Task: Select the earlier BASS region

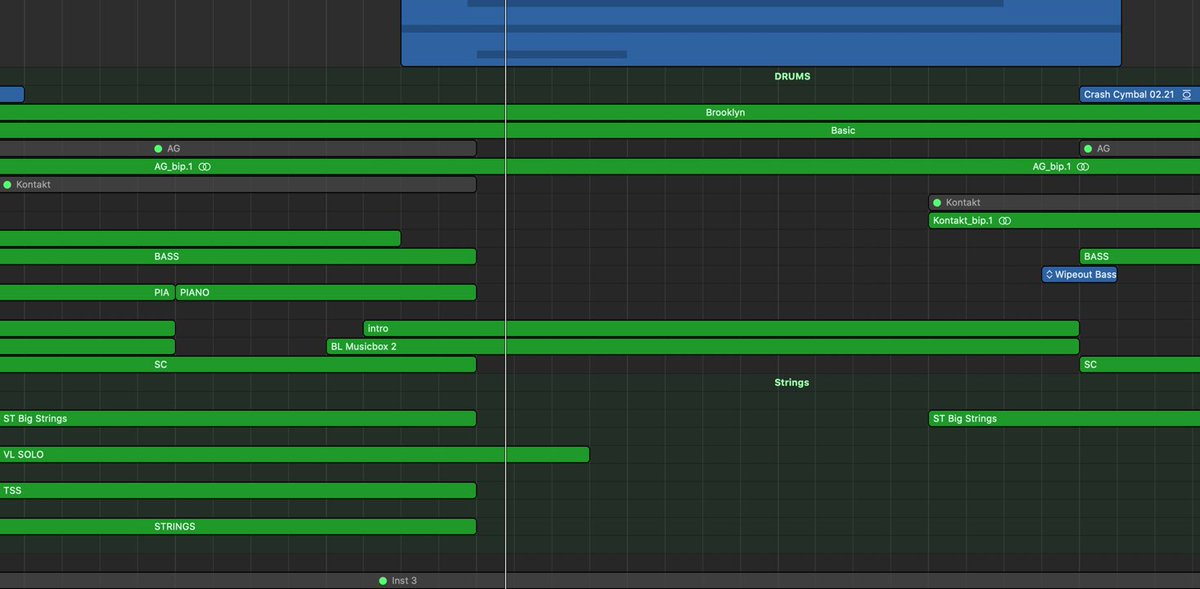Action: 238,257
